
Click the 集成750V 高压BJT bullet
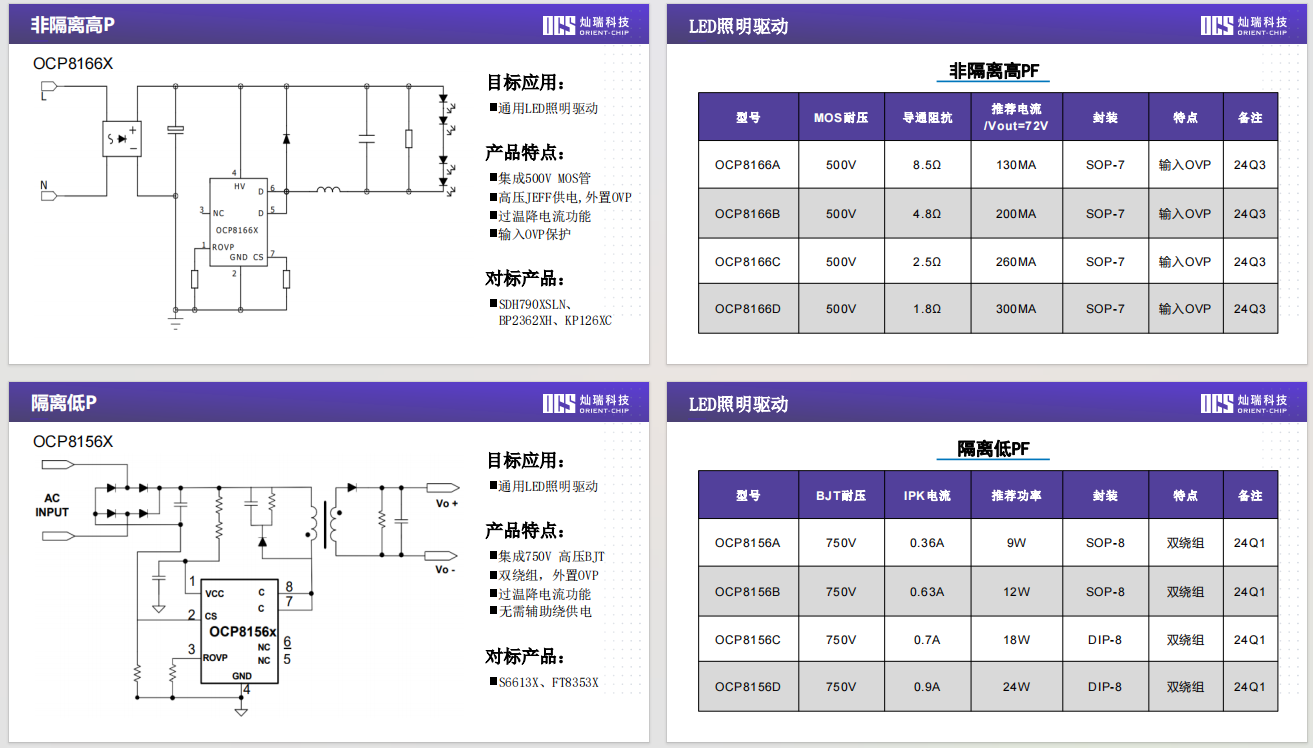547,556
